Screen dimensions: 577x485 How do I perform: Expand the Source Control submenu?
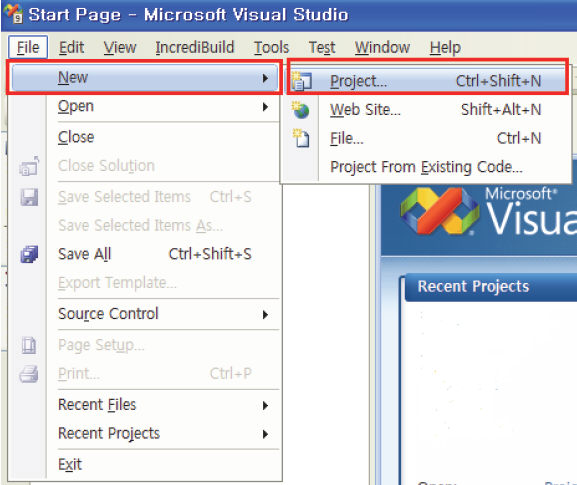tap(265, 314)
